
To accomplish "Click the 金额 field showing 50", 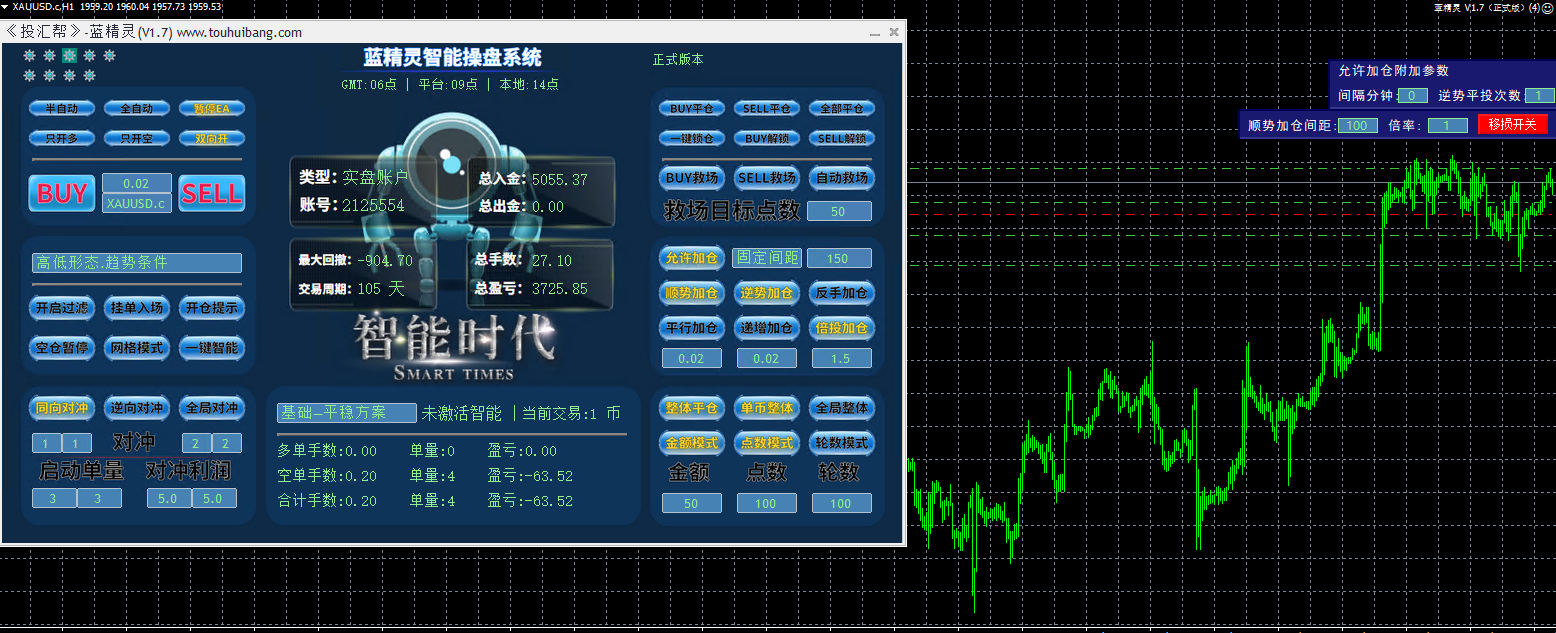I will [692, 503].
